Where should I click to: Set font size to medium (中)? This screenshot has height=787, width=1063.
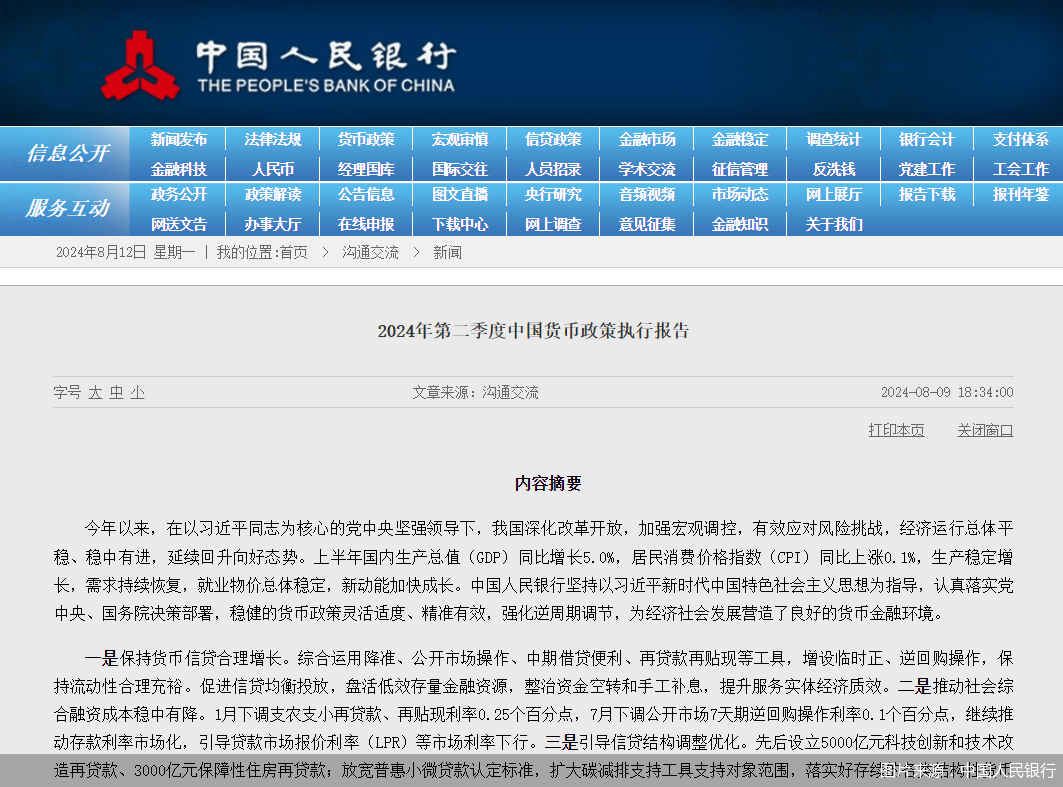[116, 393]
